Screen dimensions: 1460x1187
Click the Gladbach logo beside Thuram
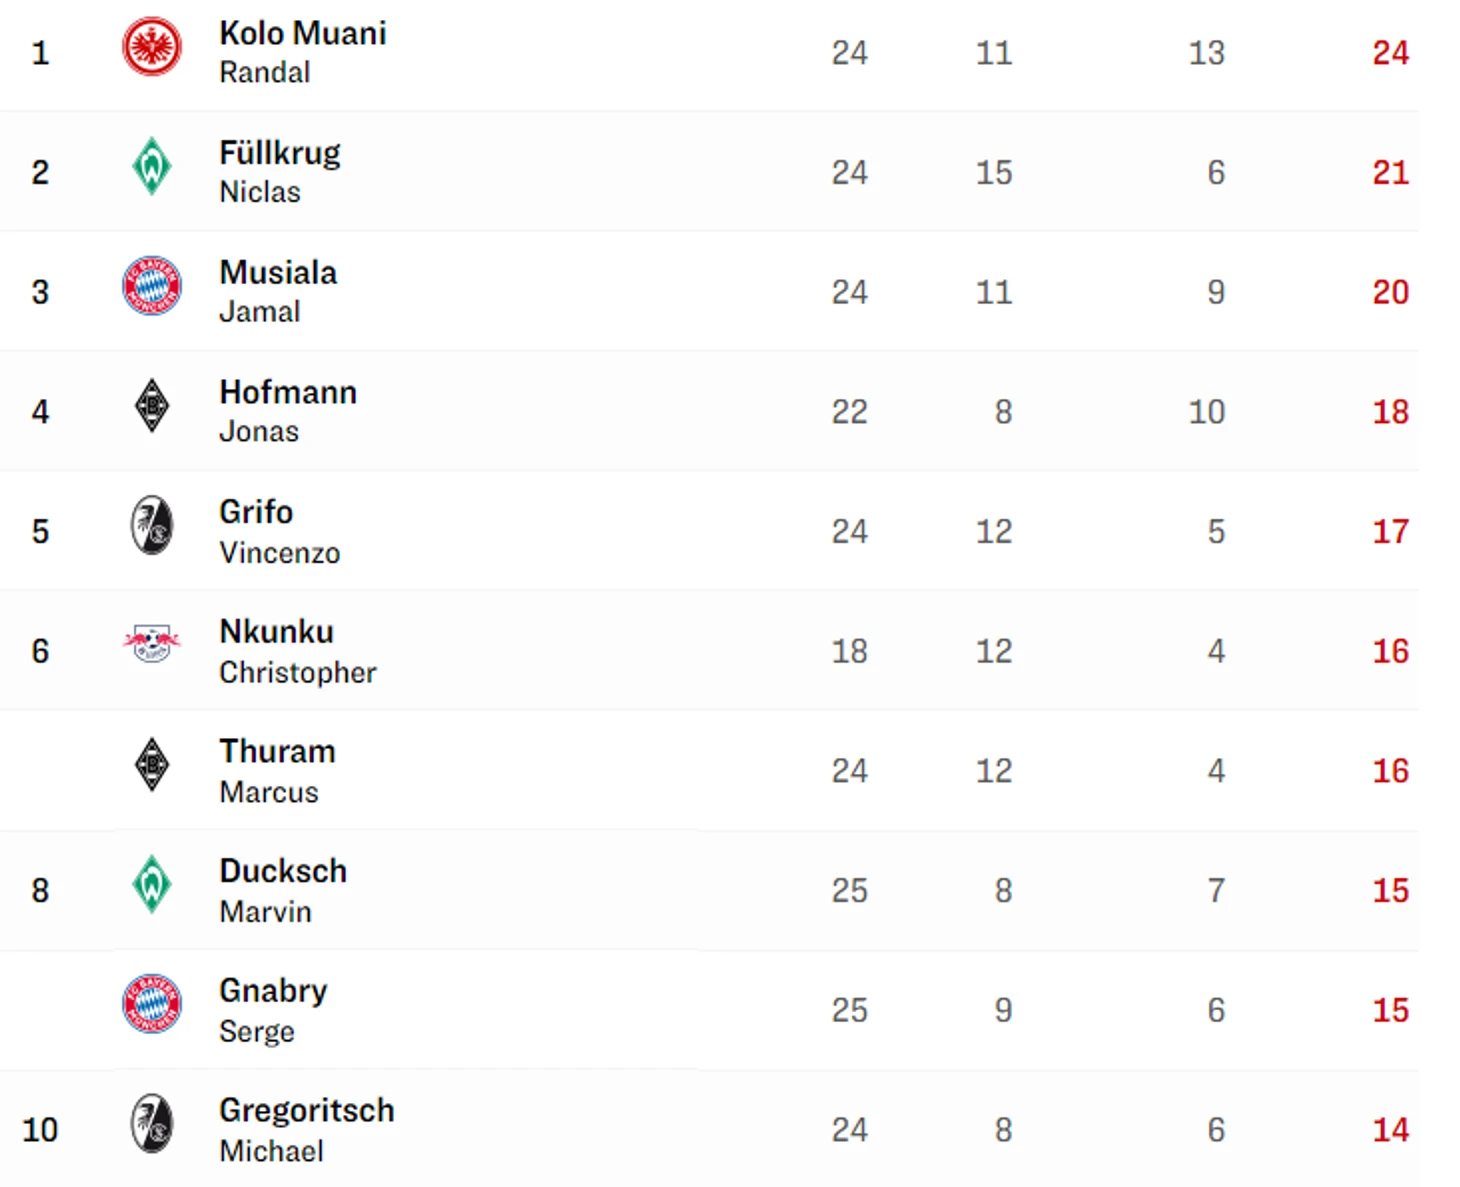(x=152, y=765)
